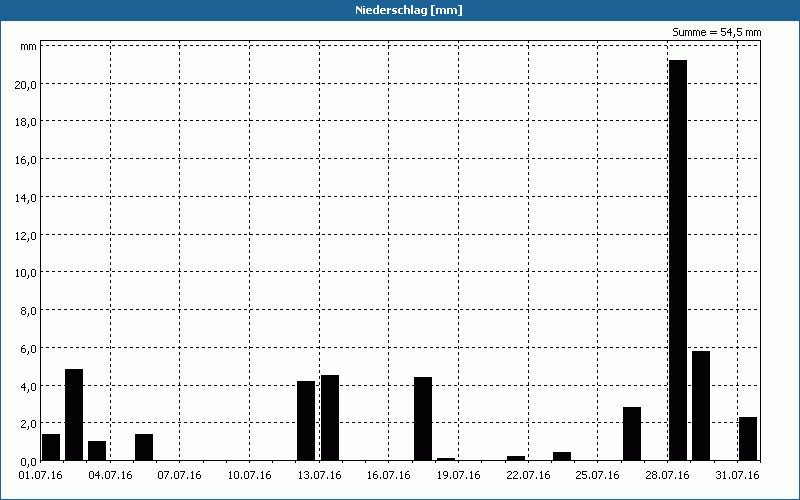Viewport: 800px width, 500px height.
Task: Select the 16.07.16 date label
Action: 389,475
